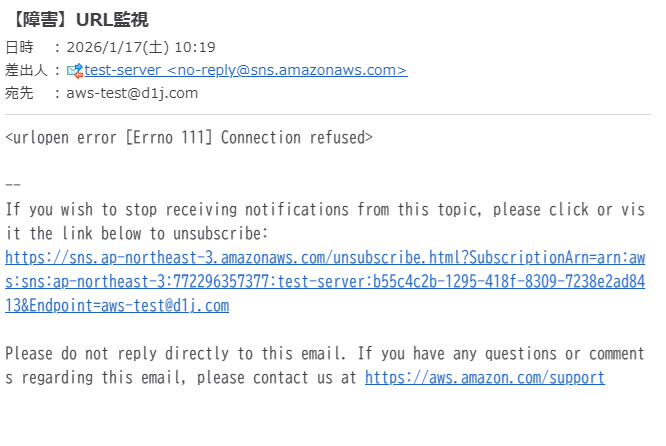Click the received date 2026/1/17(土) 10:19
The width and height of the screenshot is (666, 446).
[x=140, y=47]
